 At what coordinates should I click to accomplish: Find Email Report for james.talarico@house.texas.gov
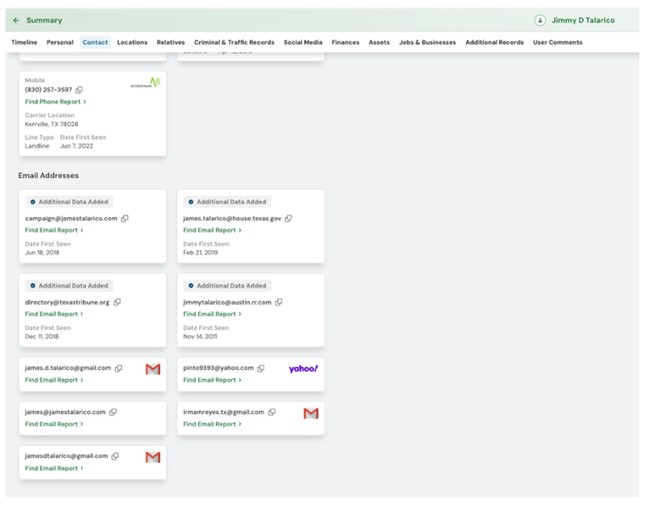(x=212, y=230)
